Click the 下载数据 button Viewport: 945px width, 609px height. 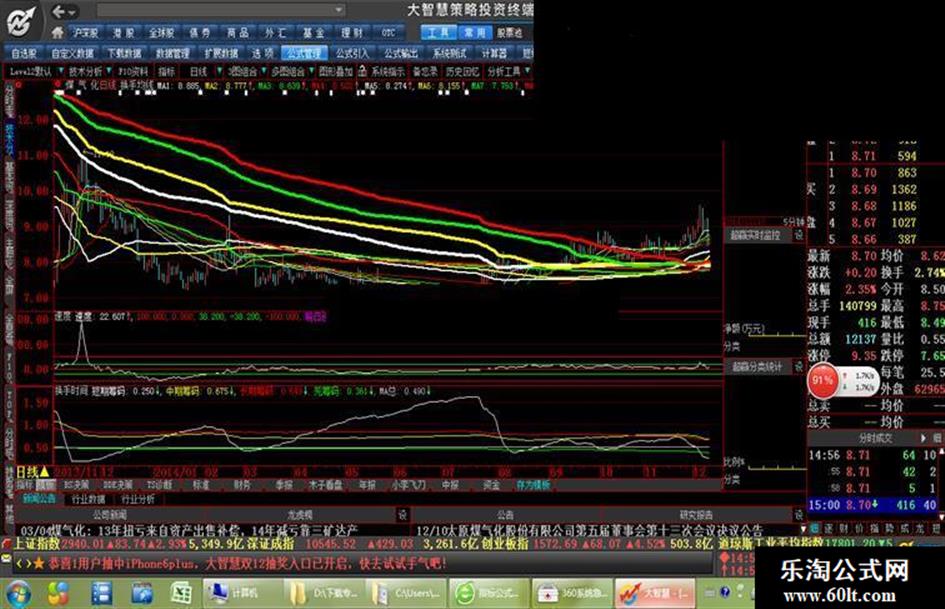(x=124, y=53)
